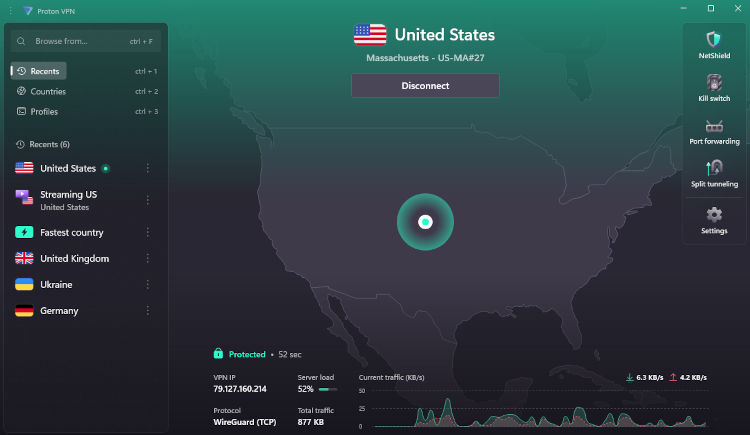Click the VPN IP 79.127.160.214
The image size is (750, 435).
coord(240,389)
